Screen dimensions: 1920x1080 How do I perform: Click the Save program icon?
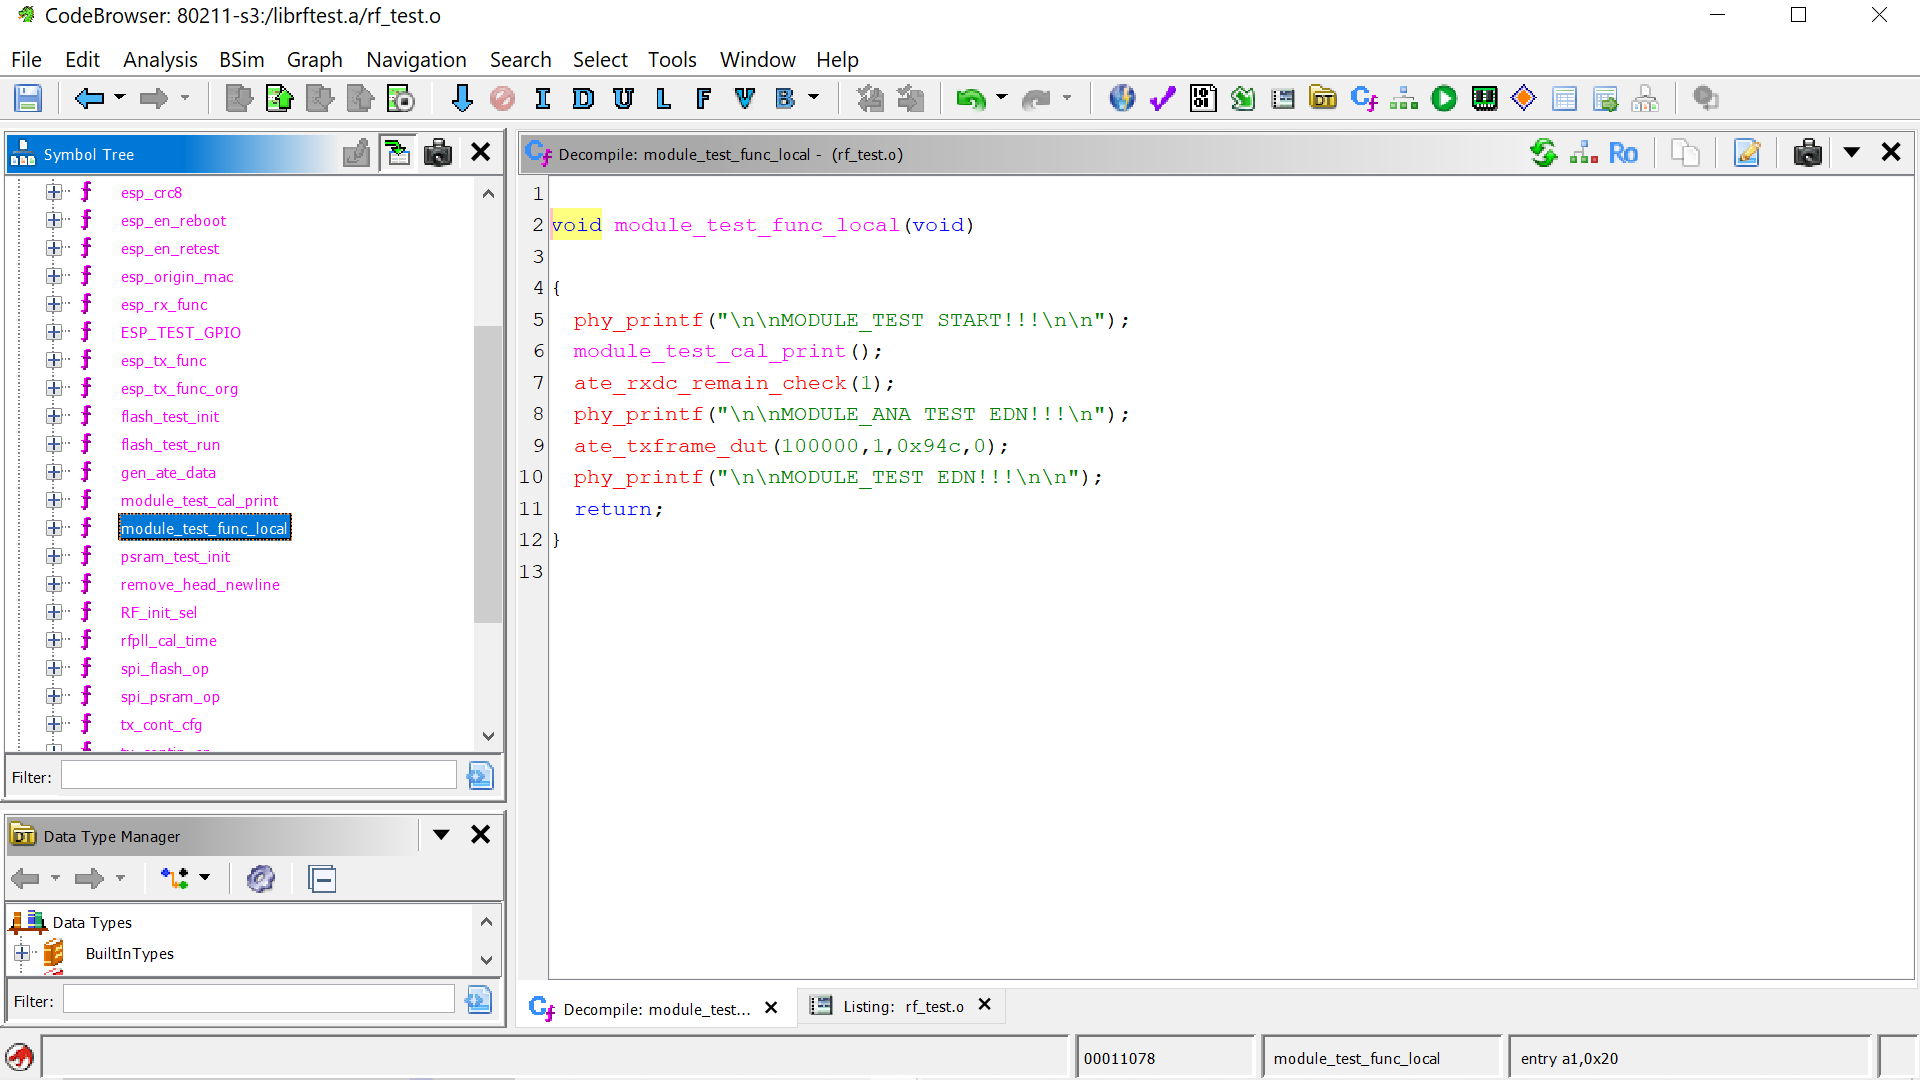point(28,98)
